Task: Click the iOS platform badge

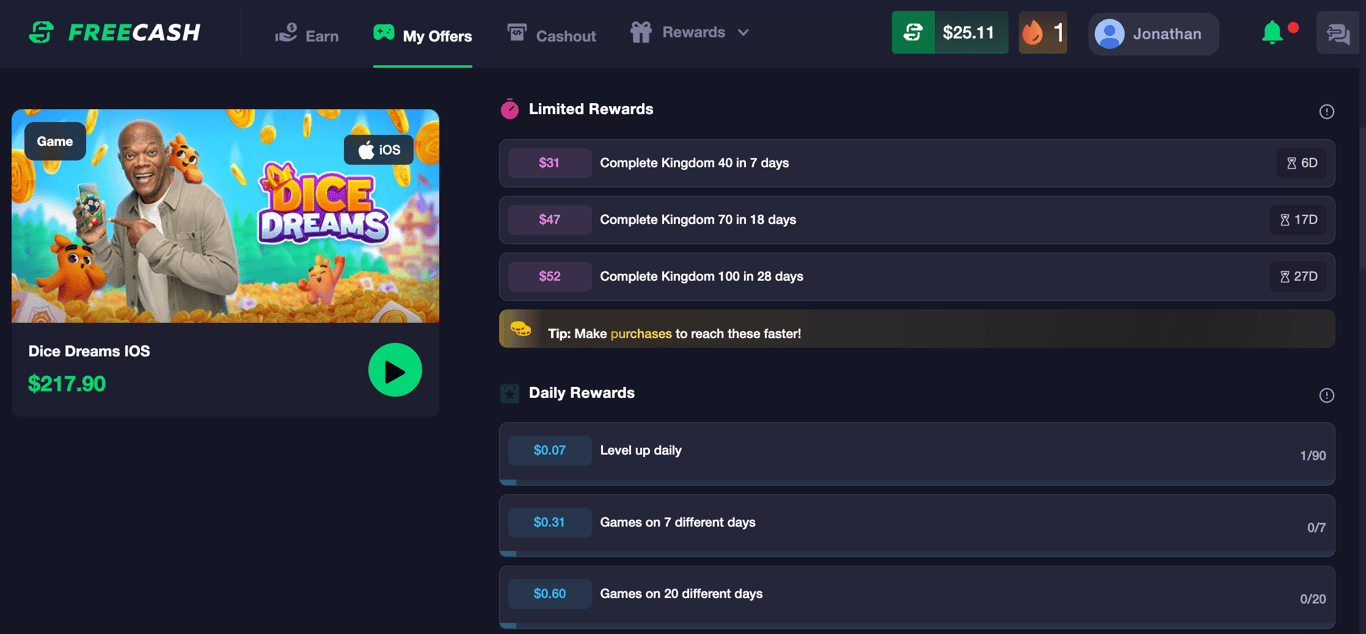Action: (x=379, y=150)
